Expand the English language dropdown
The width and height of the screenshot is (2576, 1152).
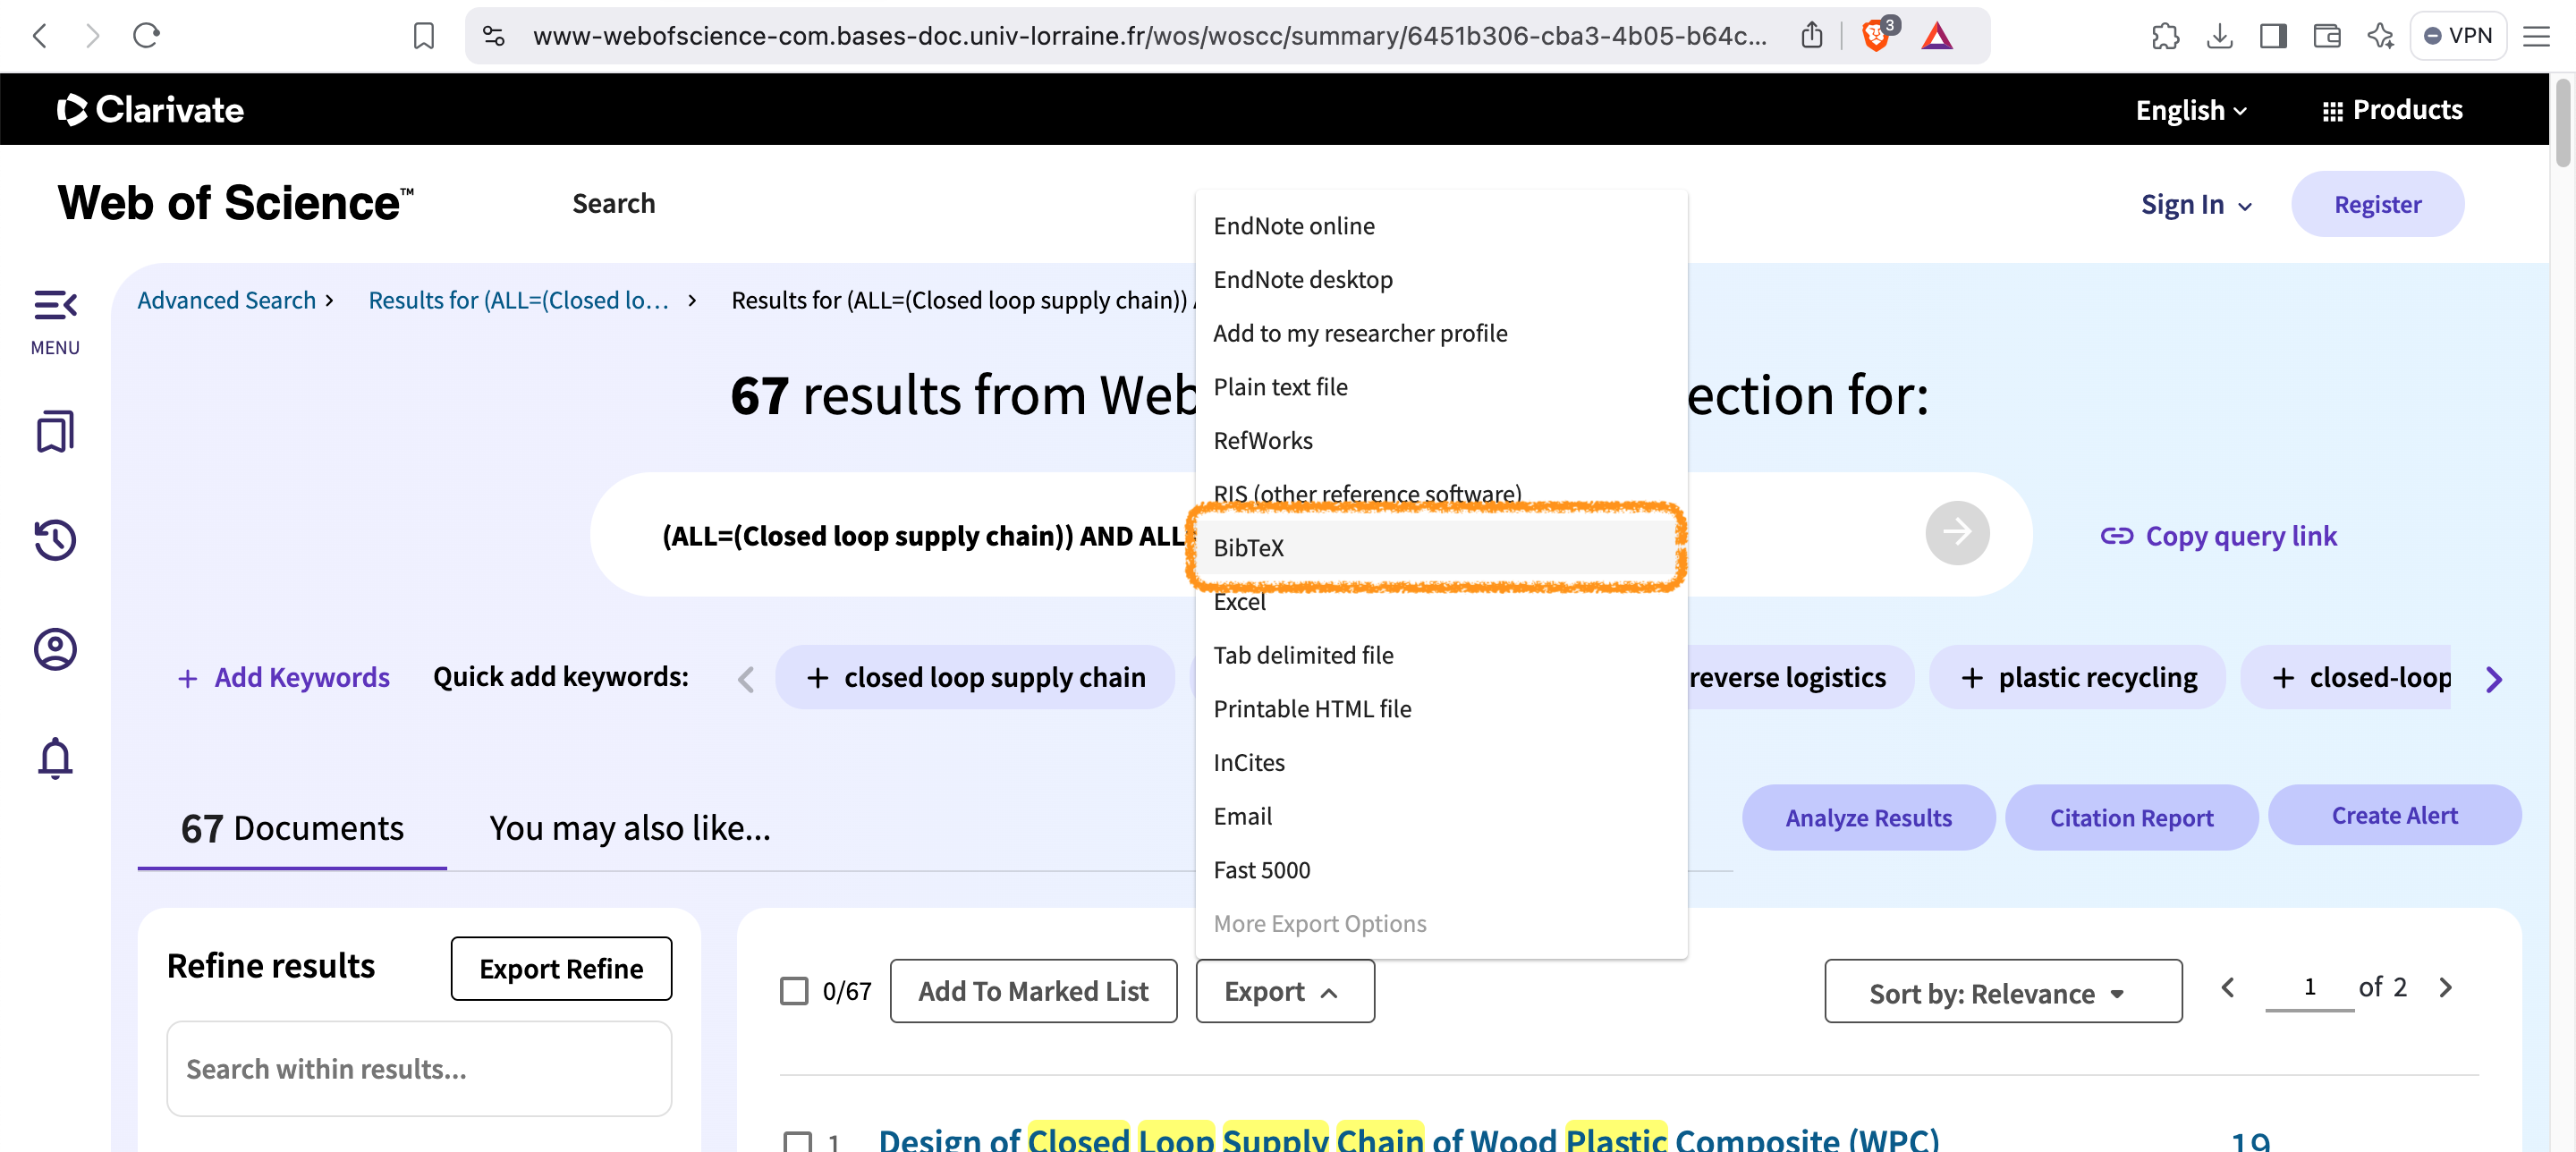pyautogui.click(x=2190, y=111)
